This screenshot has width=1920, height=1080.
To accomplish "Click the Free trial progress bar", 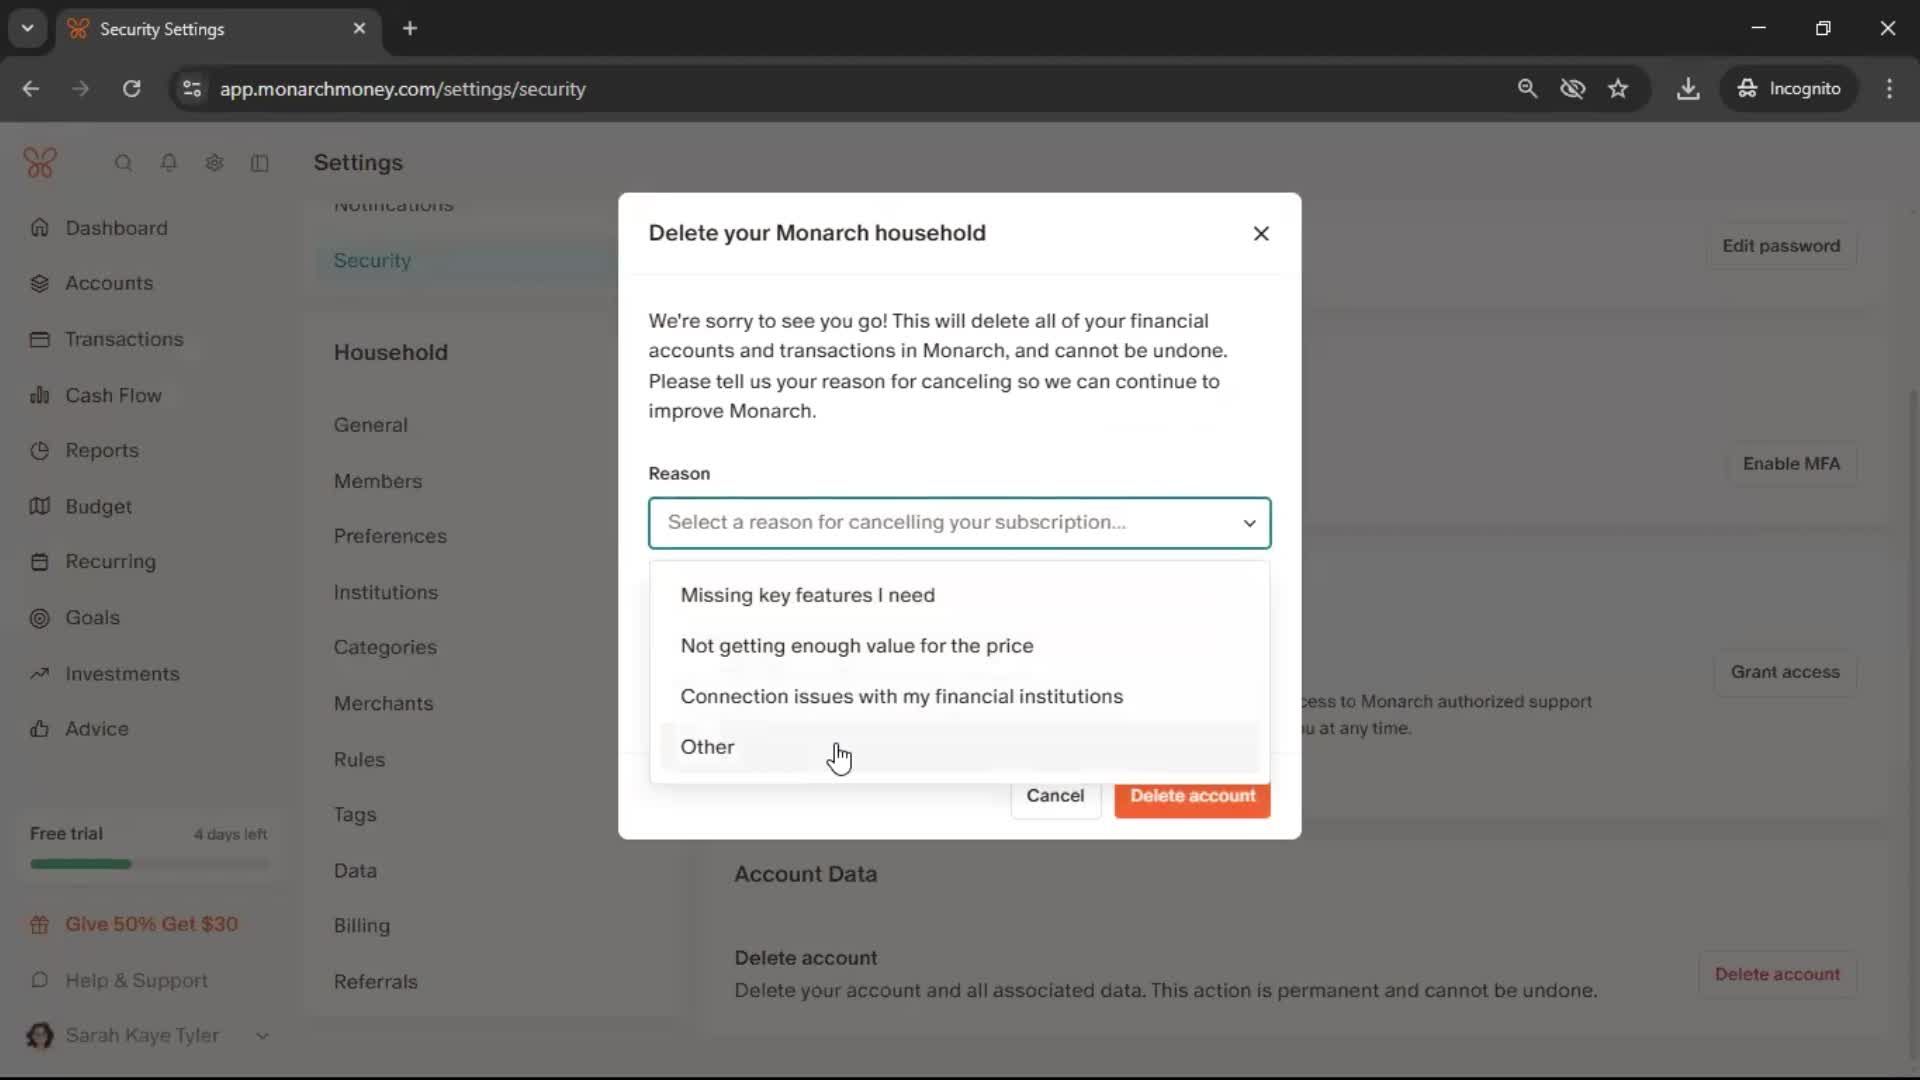I will 150,864.
